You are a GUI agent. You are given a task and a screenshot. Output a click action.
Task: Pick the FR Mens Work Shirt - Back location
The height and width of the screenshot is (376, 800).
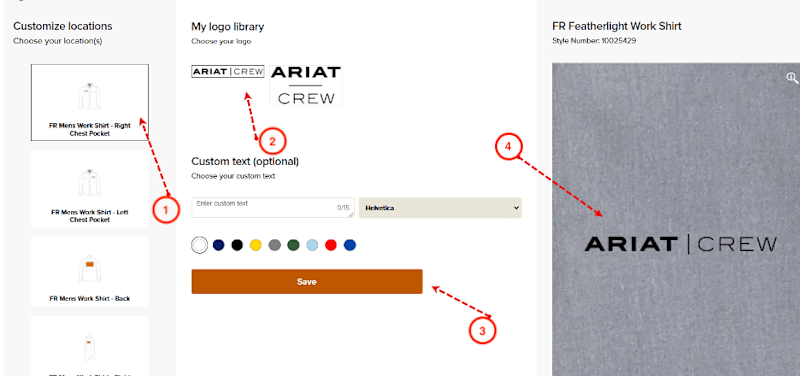[x=90, y=271]
